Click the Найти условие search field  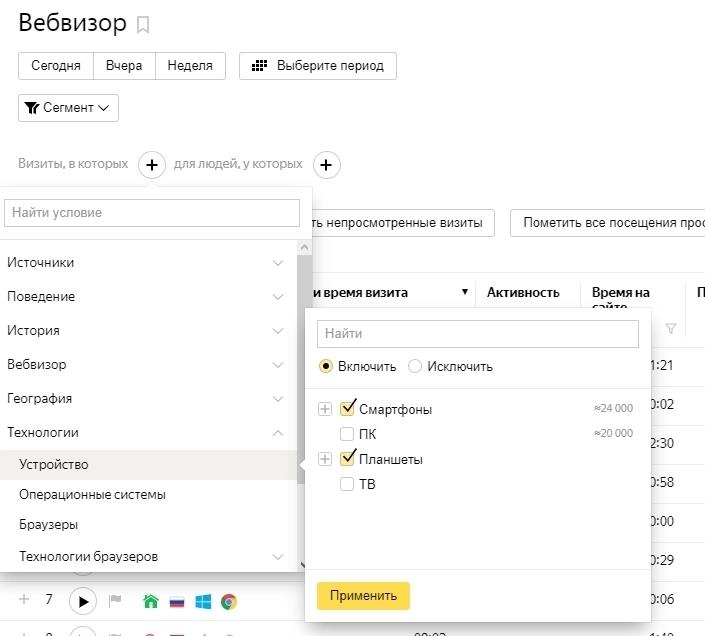[152, 213]
